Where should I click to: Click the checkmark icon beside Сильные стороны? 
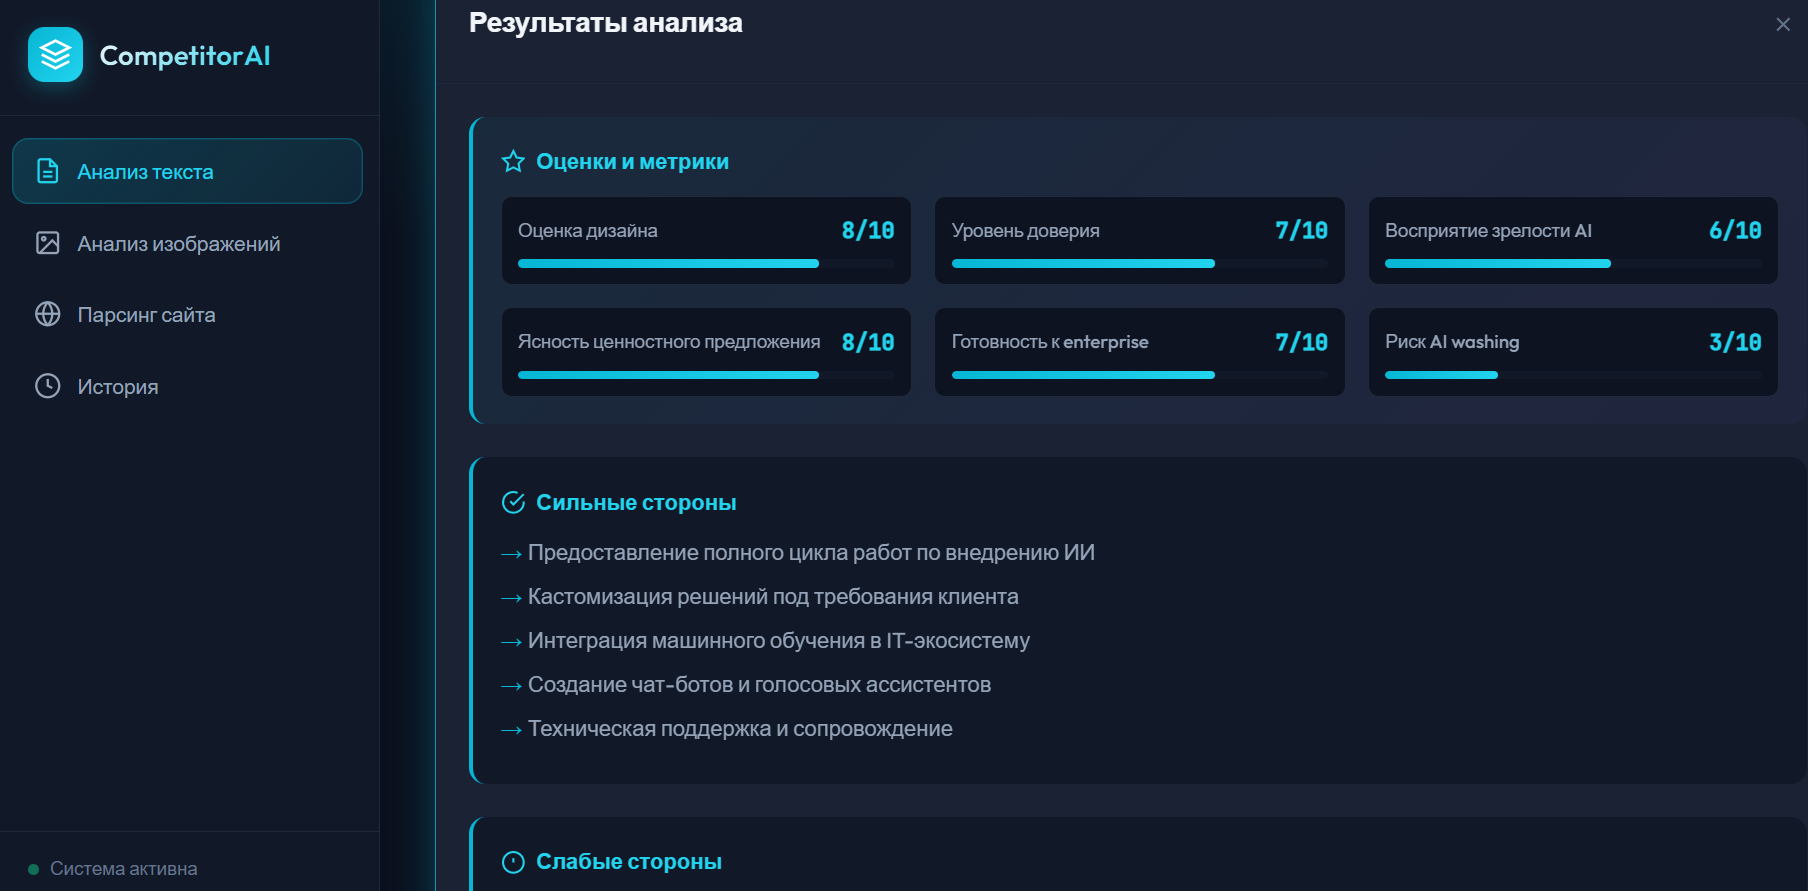pyautogui.click(x=512, y=502)
